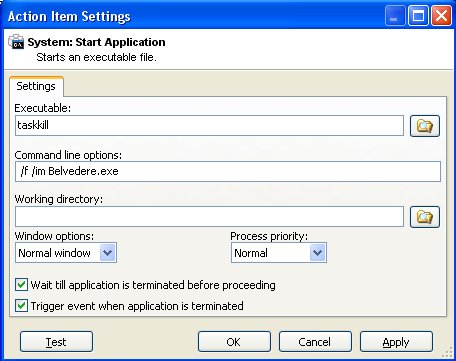Viewport: 456px width, 361px height.
Task: Expand the Process priority dropdown arrow
Action: coord(317,253)
